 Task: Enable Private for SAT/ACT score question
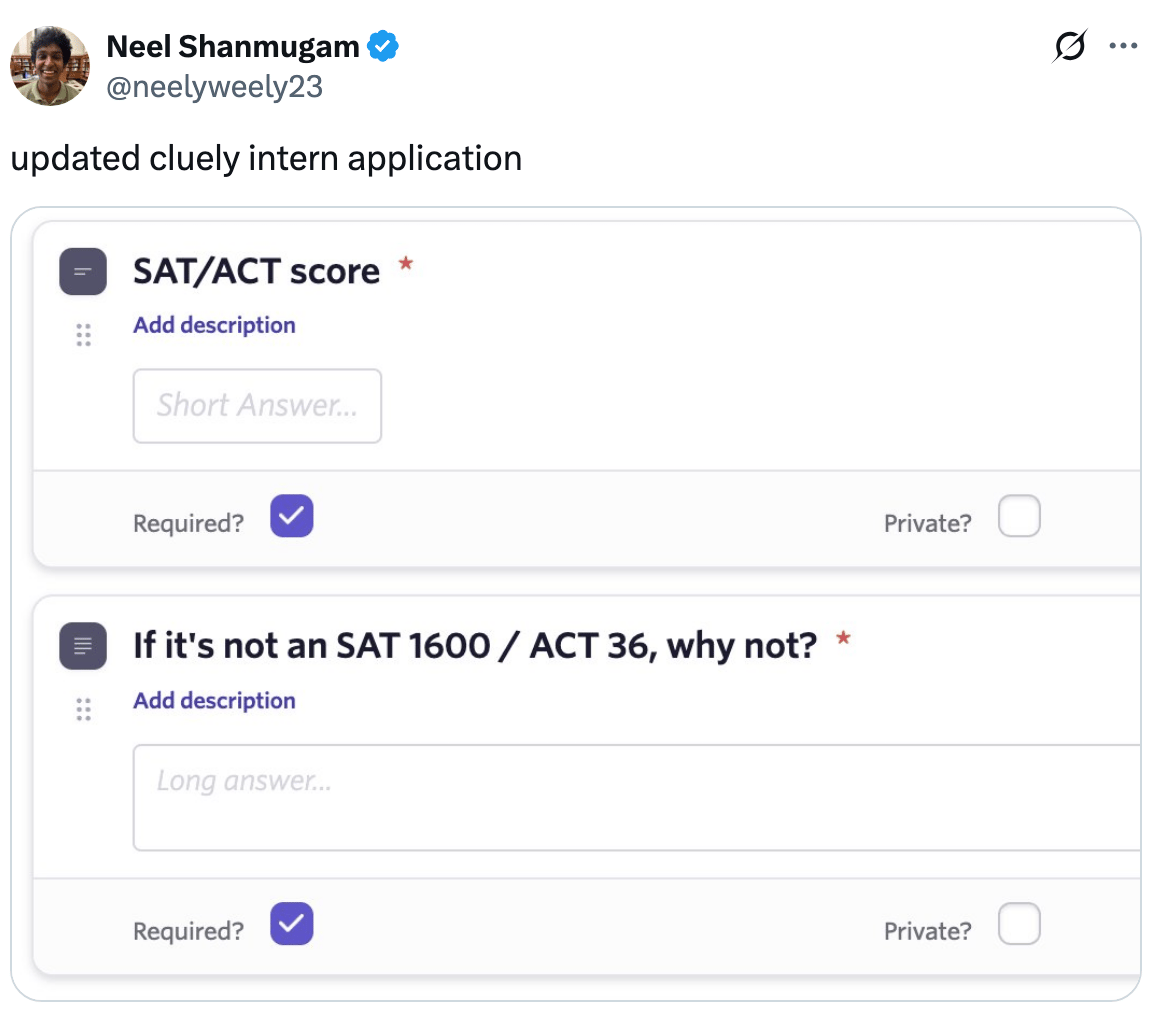[x=1019, y=517]
